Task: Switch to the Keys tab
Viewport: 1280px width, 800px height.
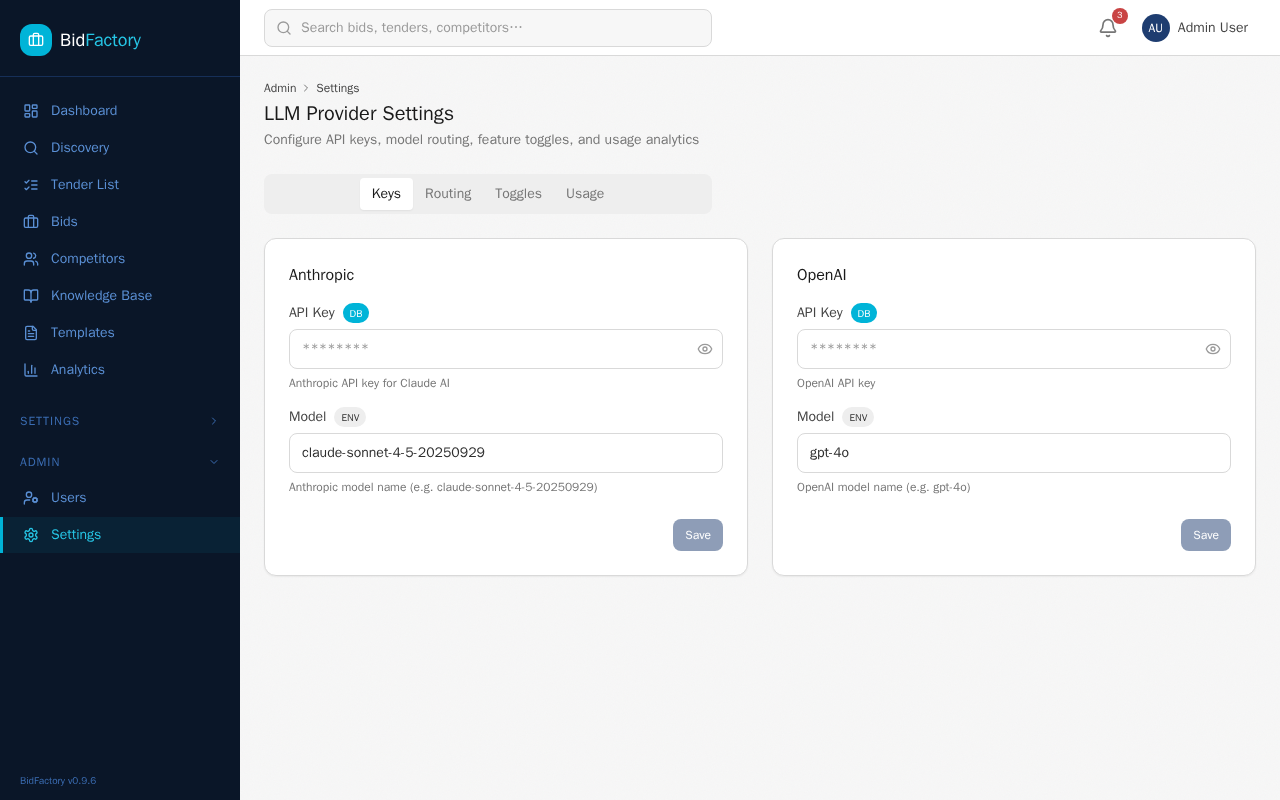Action: 386,194
